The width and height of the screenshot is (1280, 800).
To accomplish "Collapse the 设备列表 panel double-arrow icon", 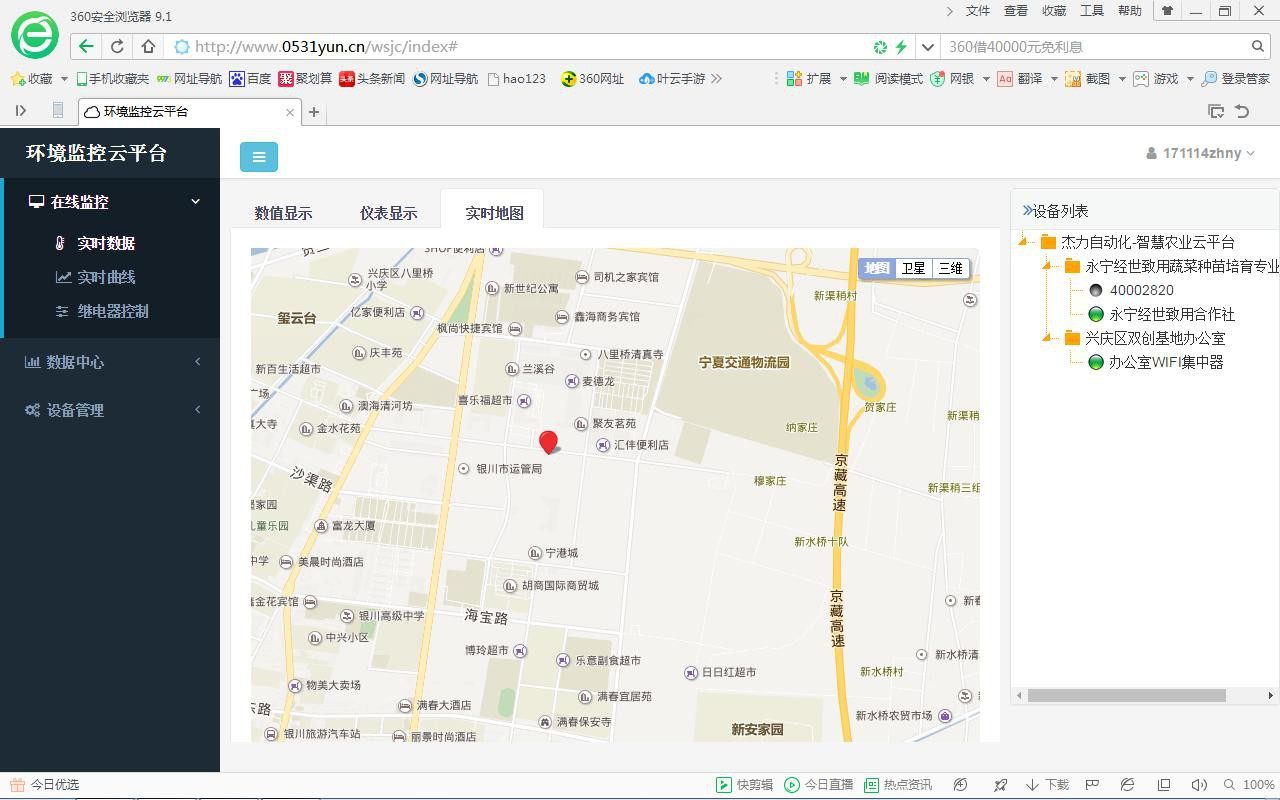I will tap(1027, 210).
